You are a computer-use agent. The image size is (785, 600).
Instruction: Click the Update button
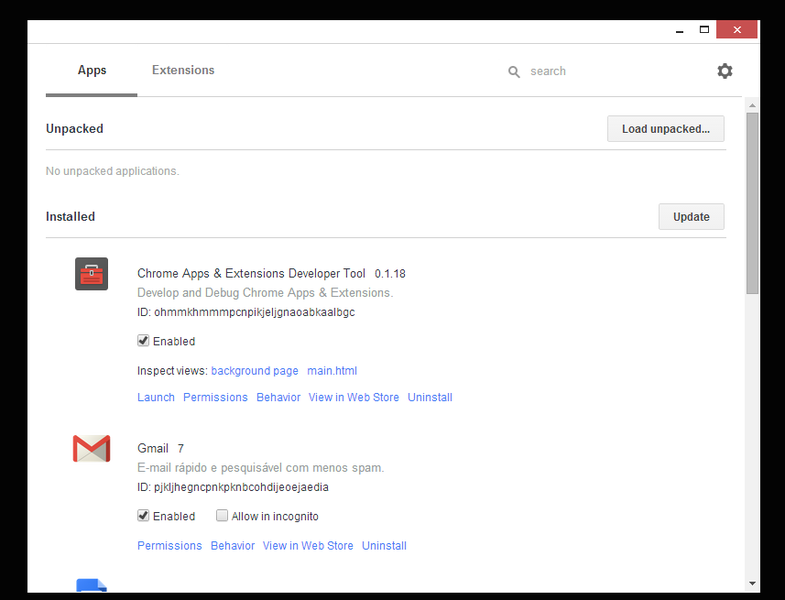(x=691, y=217)
